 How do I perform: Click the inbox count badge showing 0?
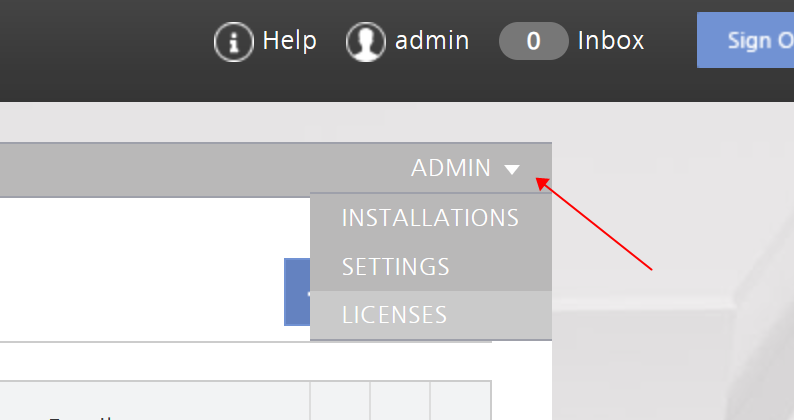point(533,41)
